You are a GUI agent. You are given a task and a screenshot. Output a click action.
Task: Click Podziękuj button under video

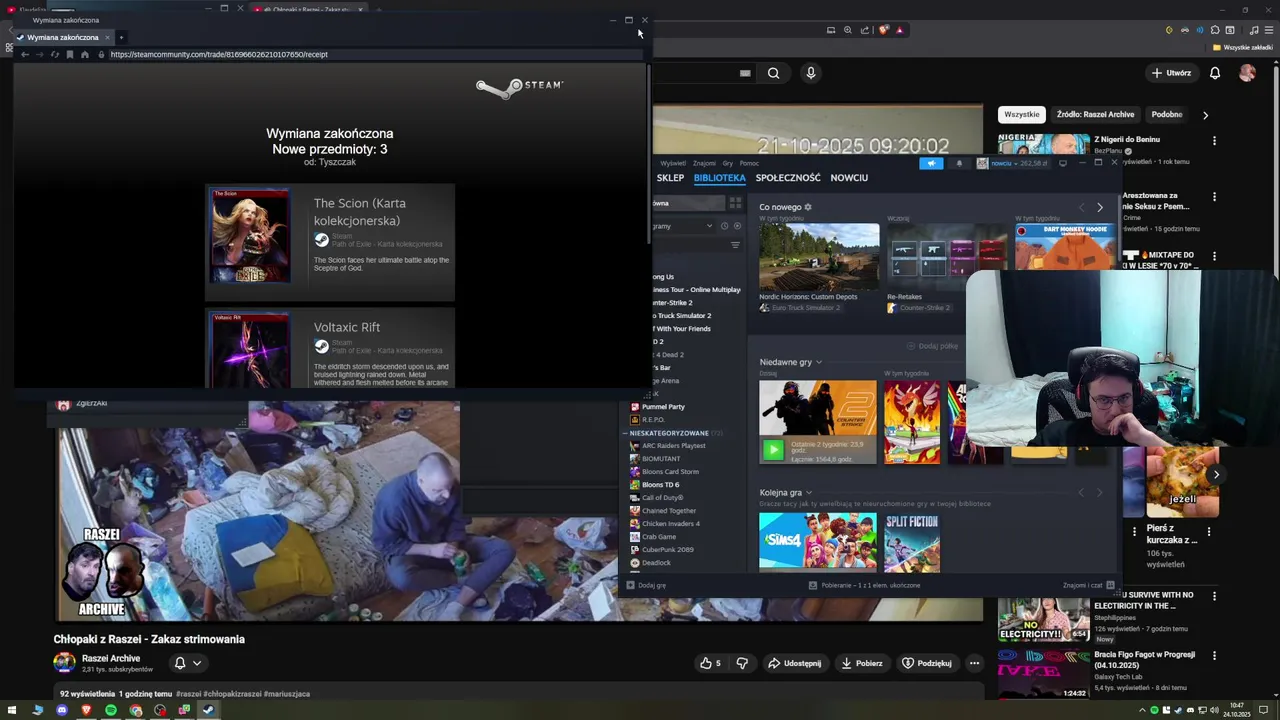[926, 663]
